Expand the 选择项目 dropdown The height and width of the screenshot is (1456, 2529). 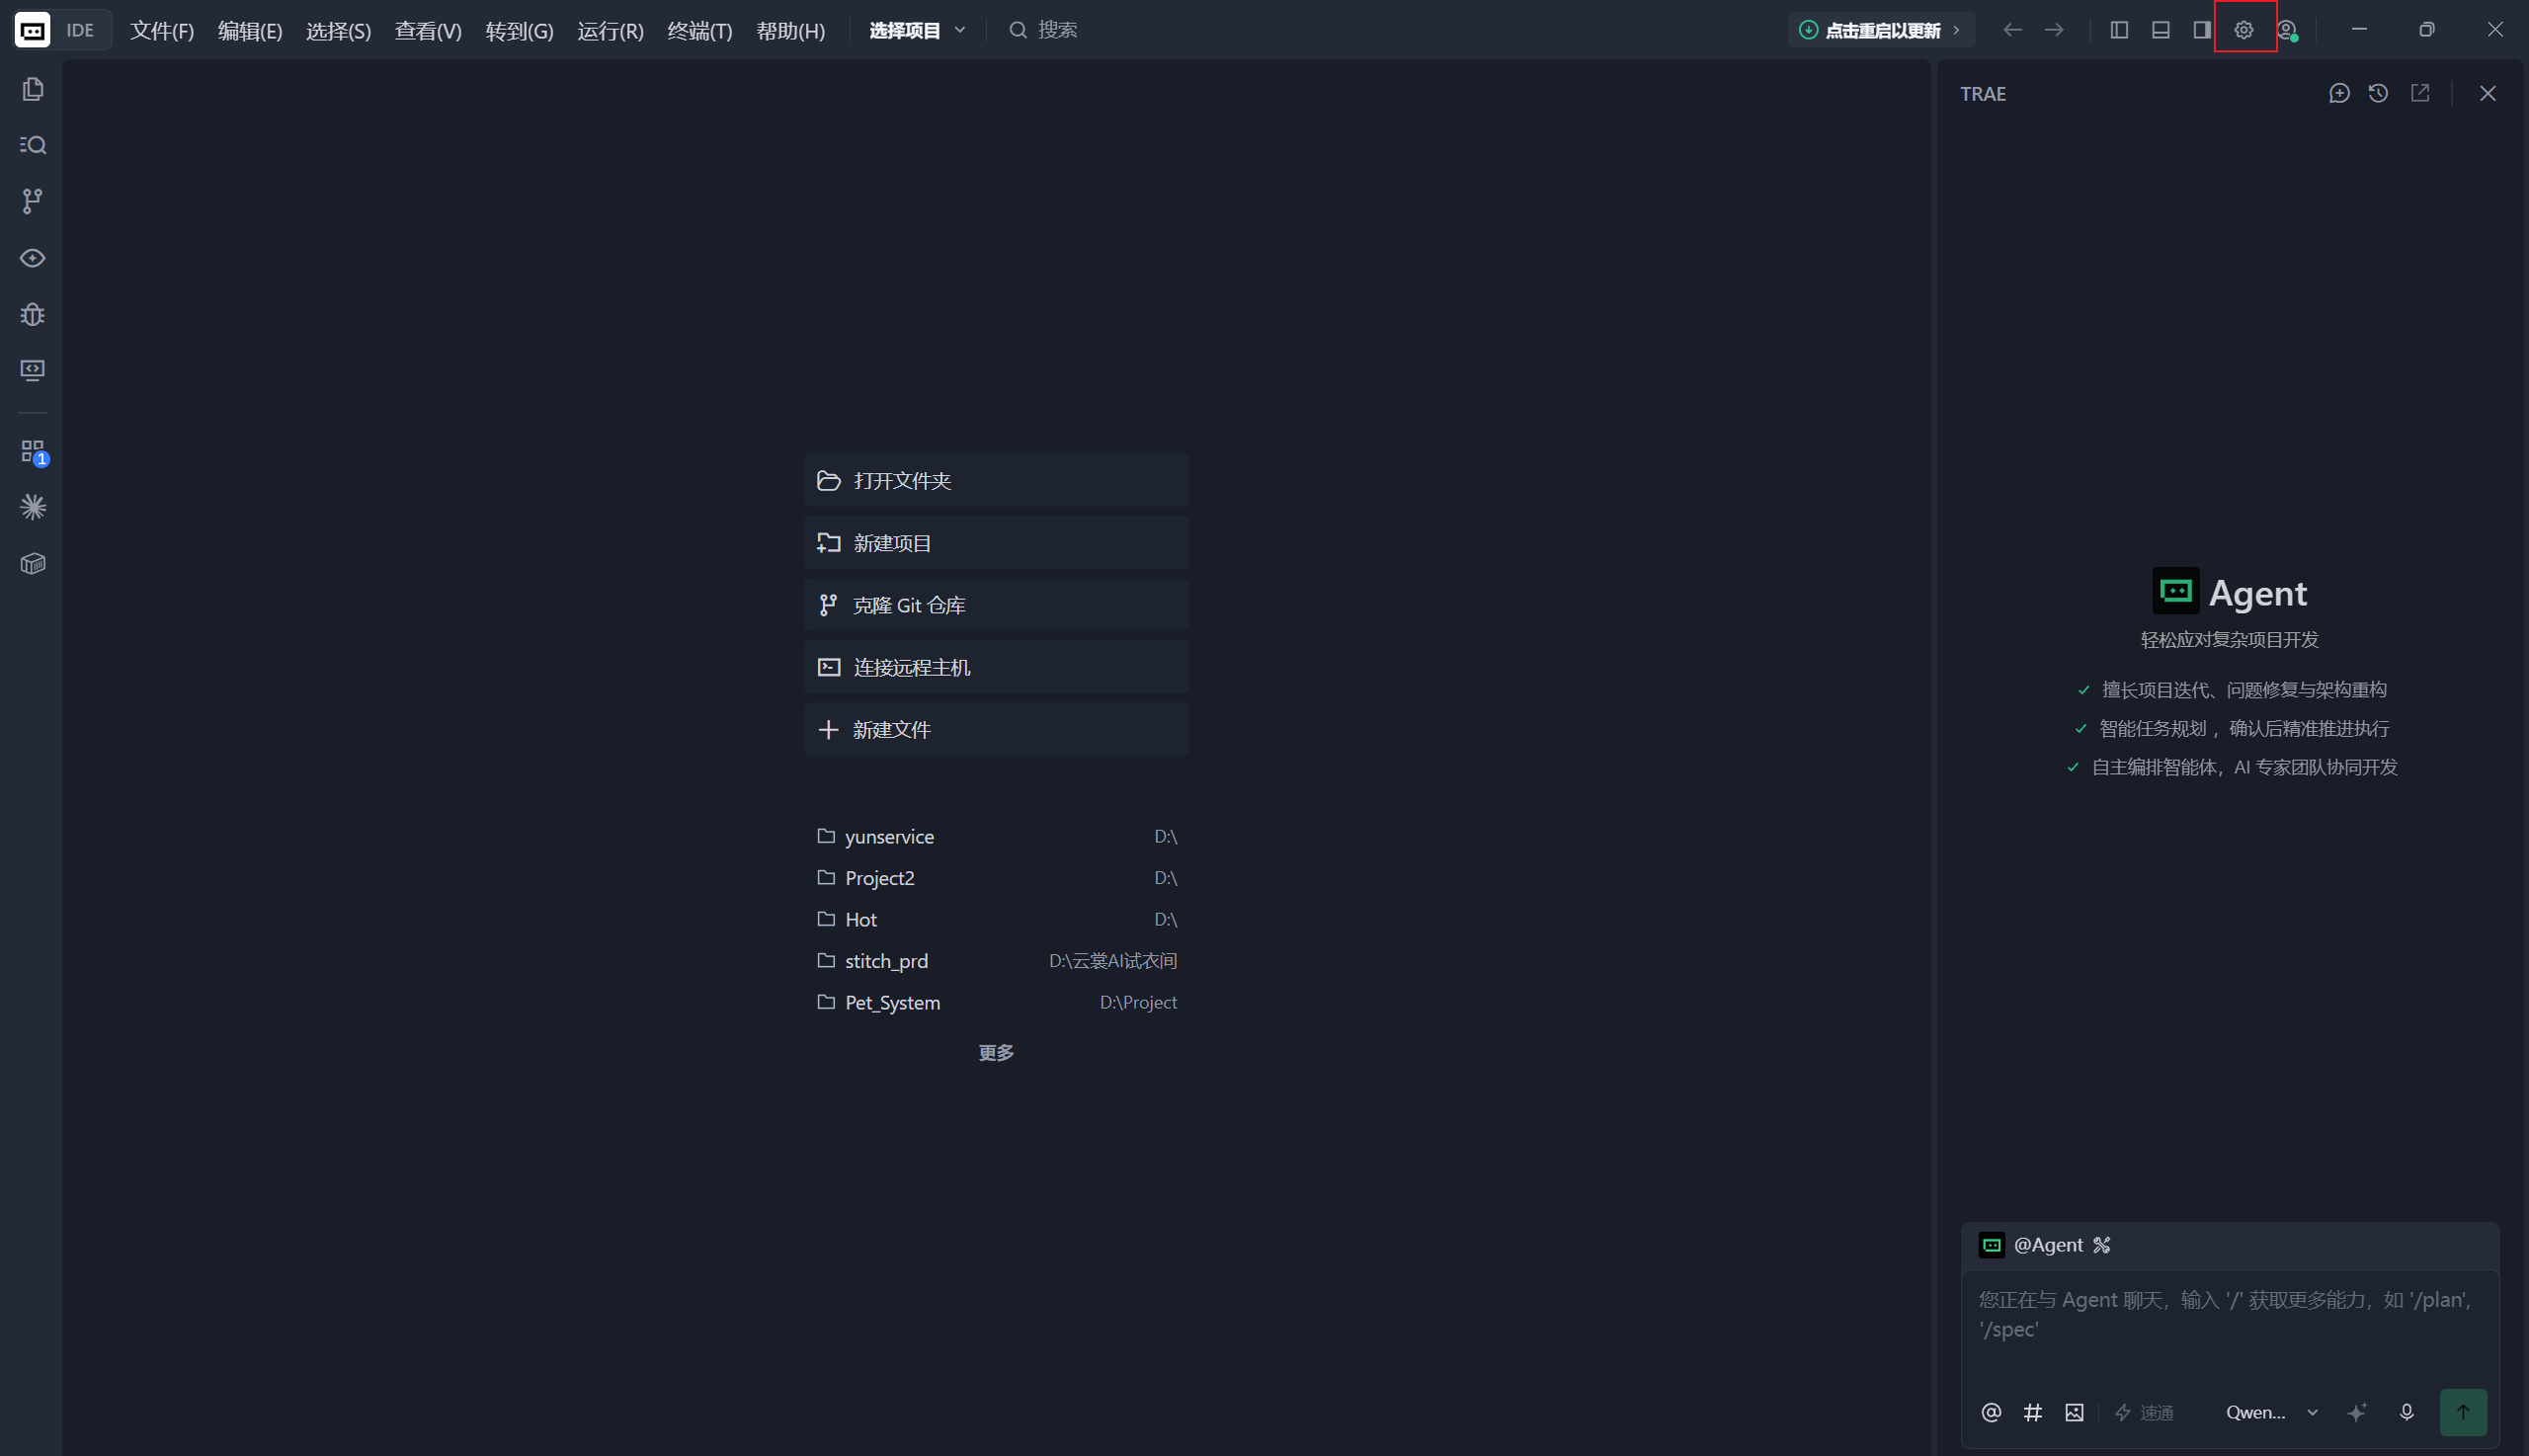tap(917, 30)
